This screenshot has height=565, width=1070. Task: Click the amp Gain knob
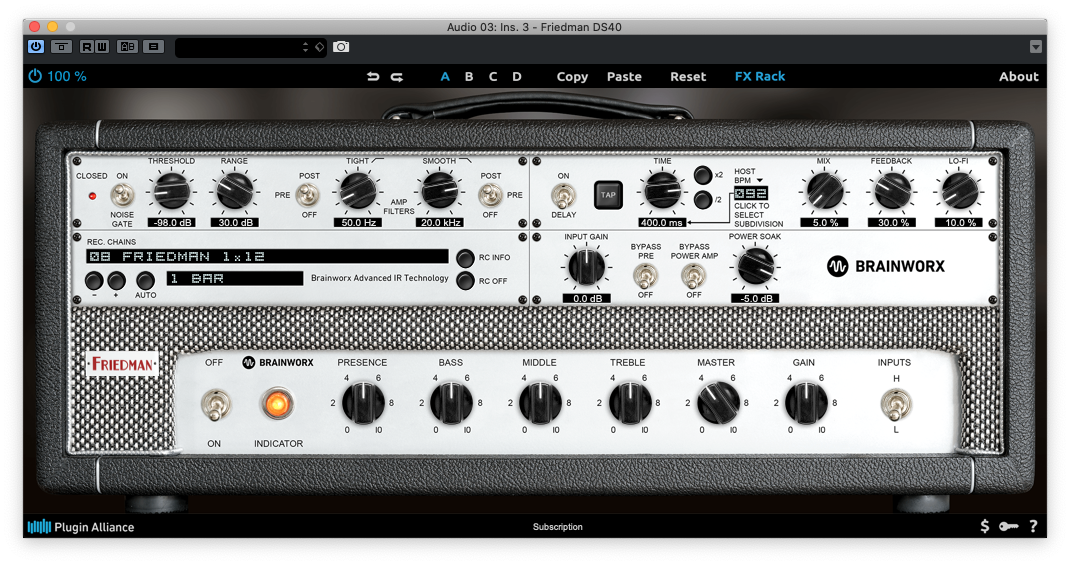point(807,403)
